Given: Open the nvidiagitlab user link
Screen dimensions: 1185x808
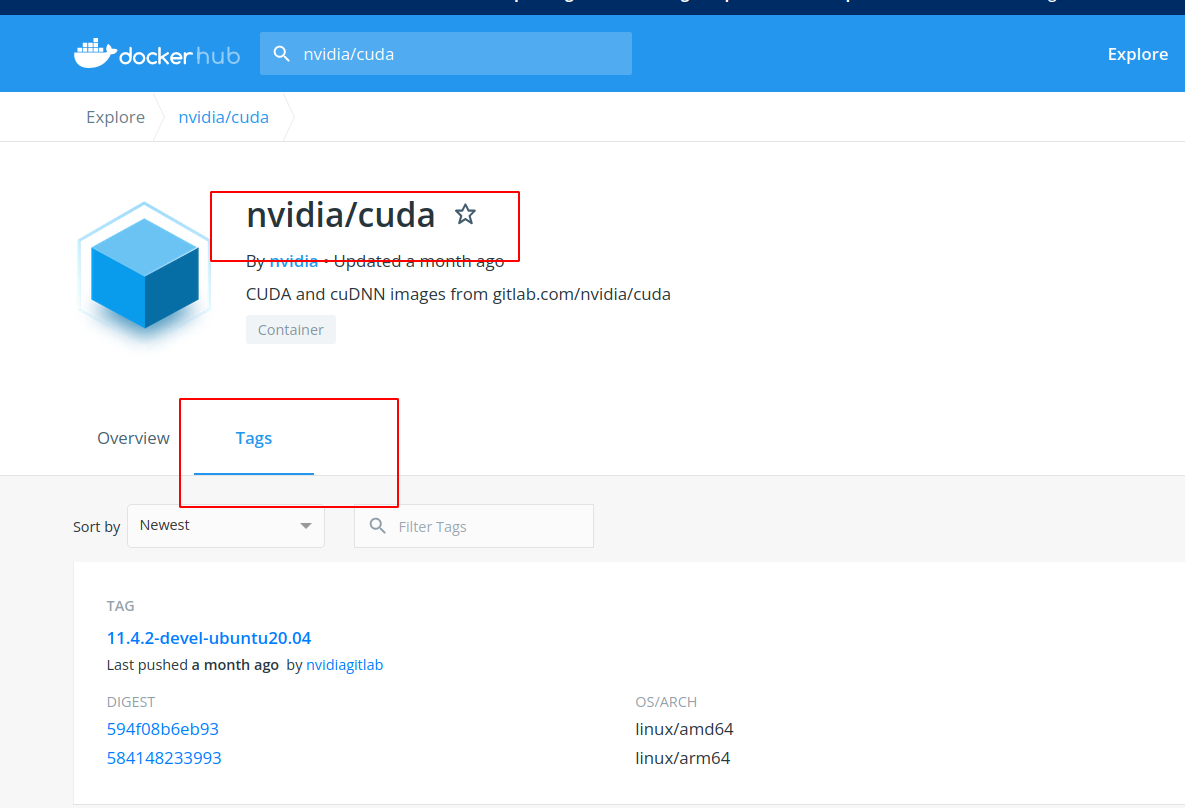Looking at the screenshot, I should coord(345,665).
